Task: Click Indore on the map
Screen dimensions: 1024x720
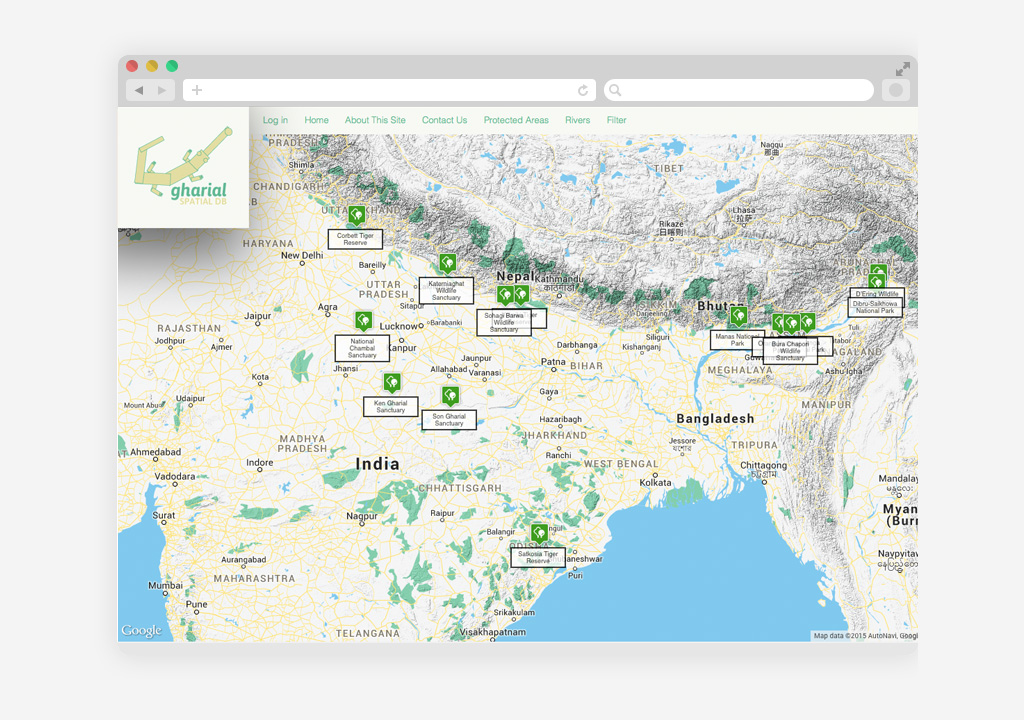Action: coord(260,463)
